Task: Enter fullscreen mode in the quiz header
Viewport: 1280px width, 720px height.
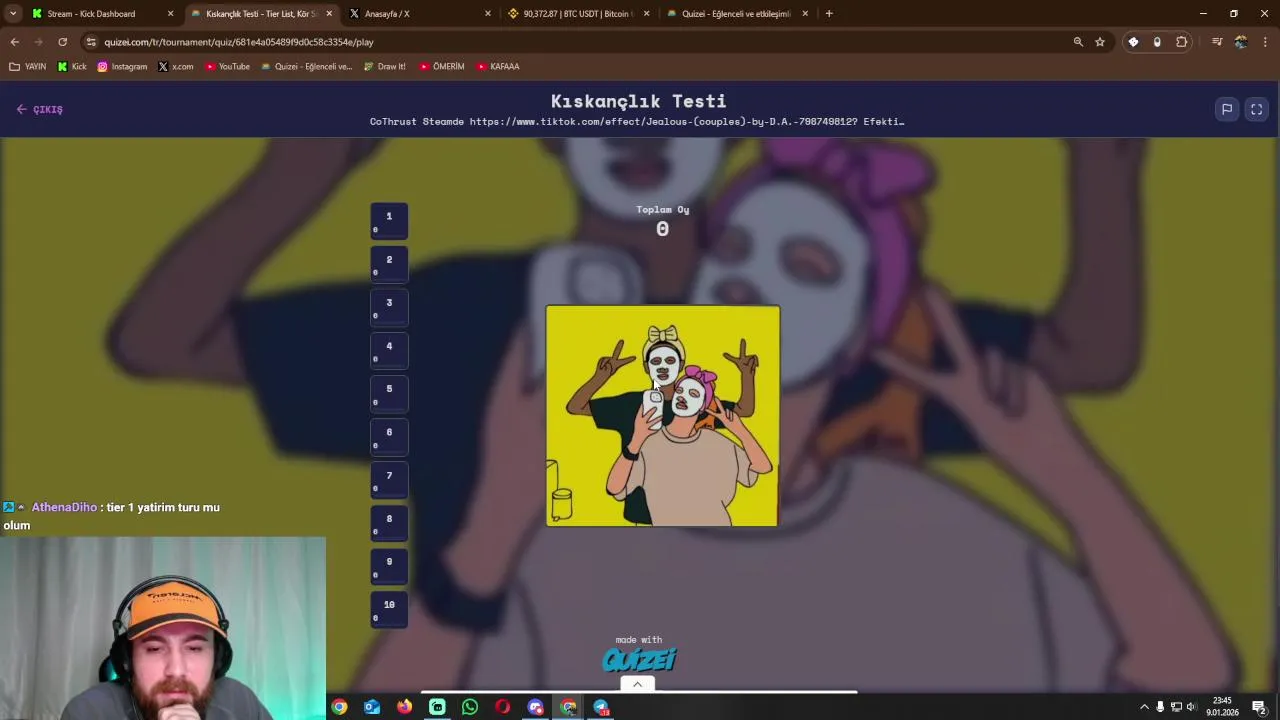Action: [x=1257, y=109]
